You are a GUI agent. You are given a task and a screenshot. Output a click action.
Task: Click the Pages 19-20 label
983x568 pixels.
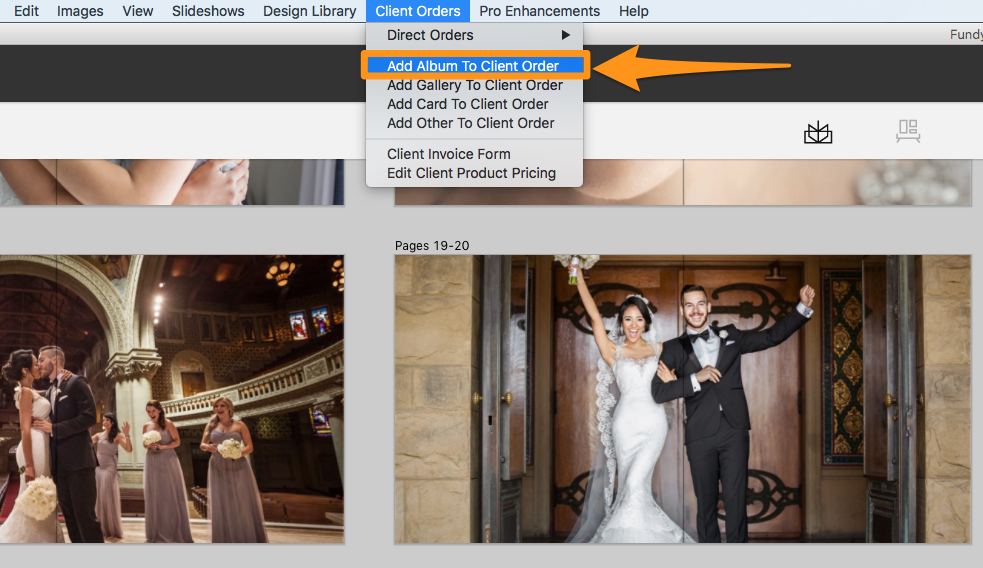432,246
